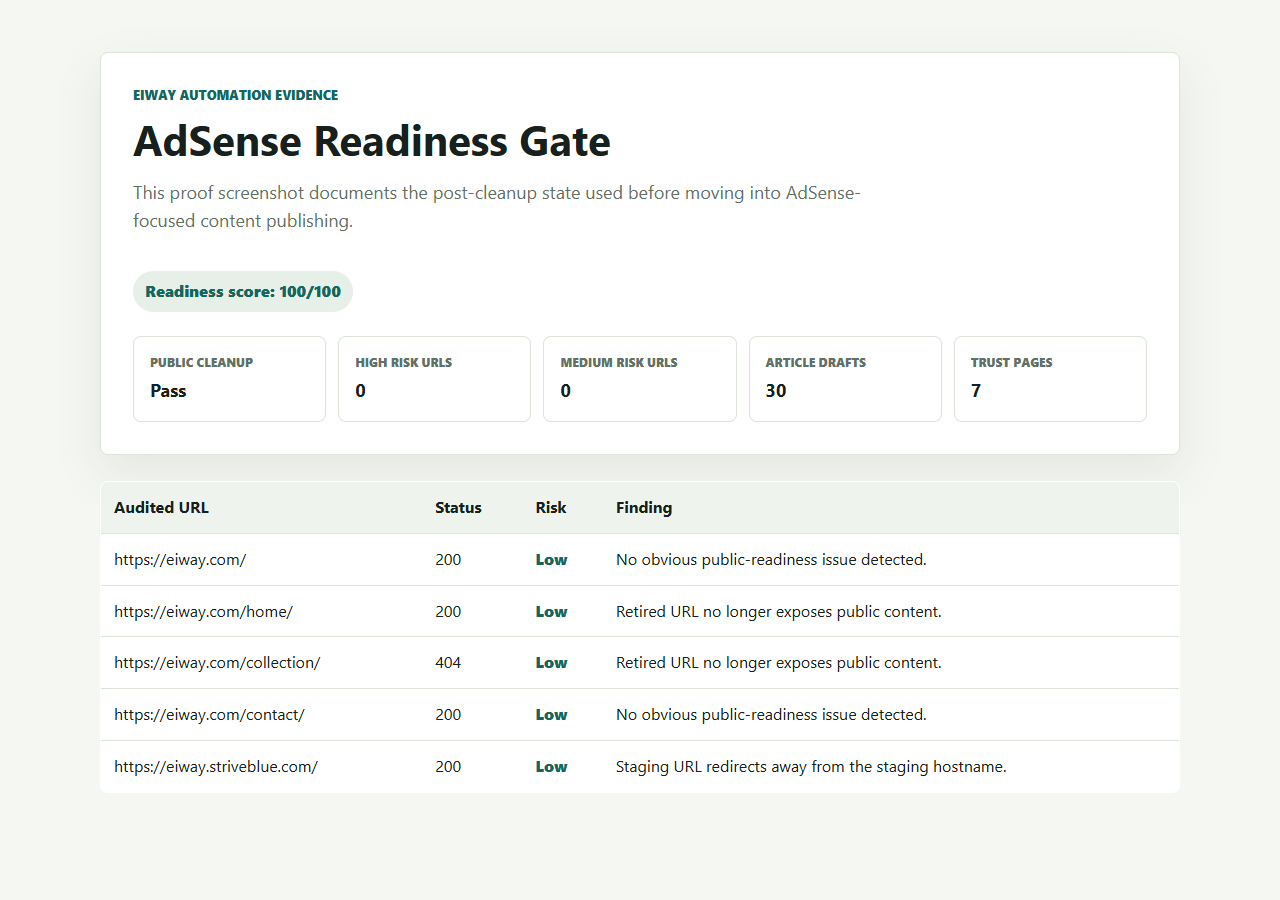Select the 7 value under Trust Pages

point(976,391)
